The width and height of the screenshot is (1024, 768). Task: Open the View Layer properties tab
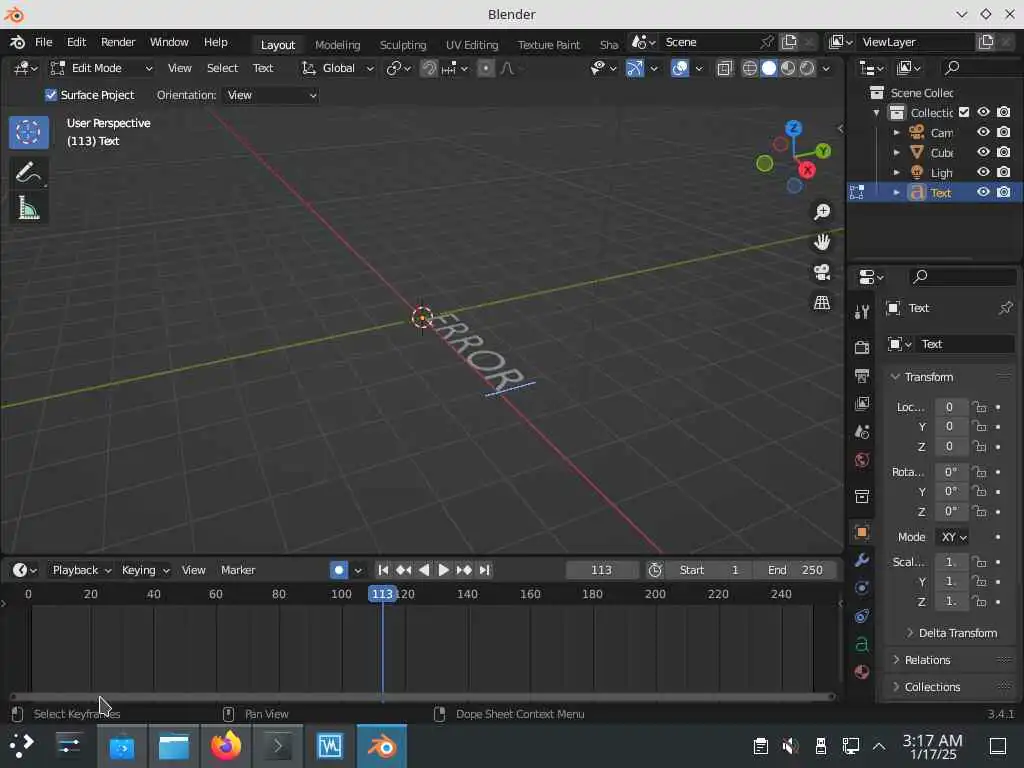(x=862, y=404)
